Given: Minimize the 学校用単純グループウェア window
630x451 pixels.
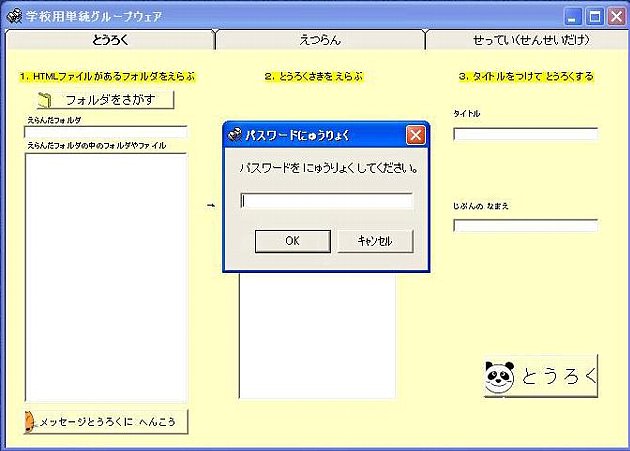Looking at the screenshot, I should 573,16.
